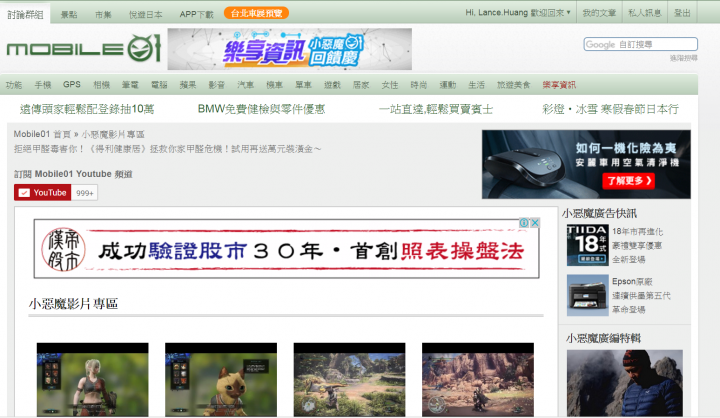Viewport: 720px width, 418px height.
Task: Open the 生活 menu
Action: (x=477, y=85)
